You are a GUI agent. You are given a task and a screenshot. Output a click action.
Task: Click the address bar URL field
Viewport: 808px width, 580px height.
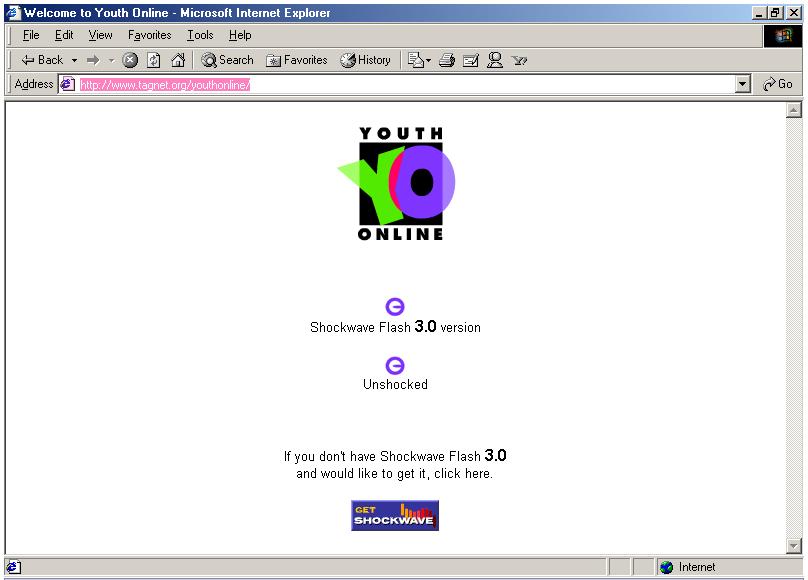point(397,84)
